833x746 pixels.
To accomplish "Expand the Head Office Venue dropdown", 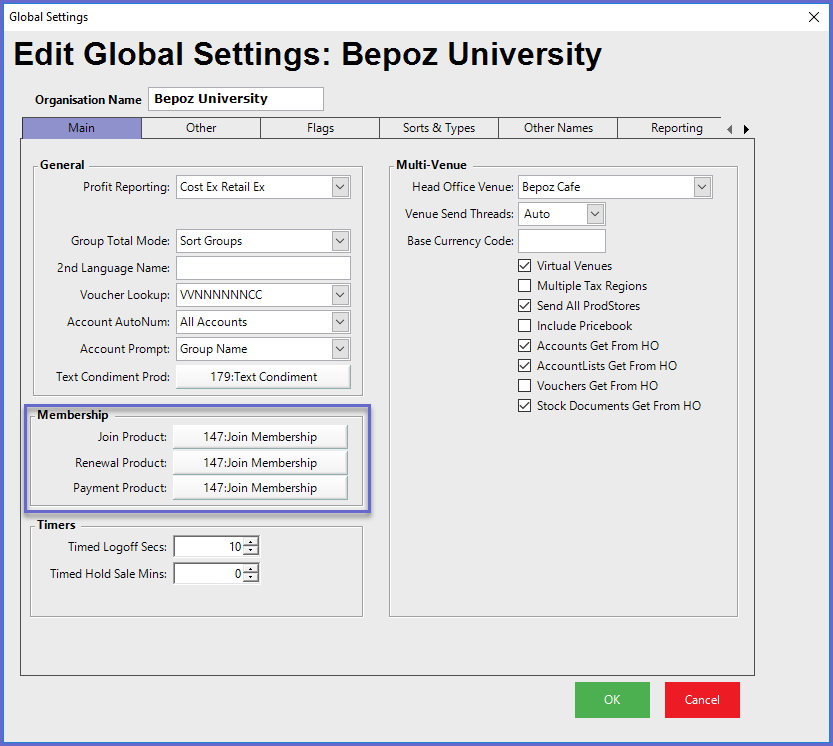I will pyautogui.click(x=701, y=187).
